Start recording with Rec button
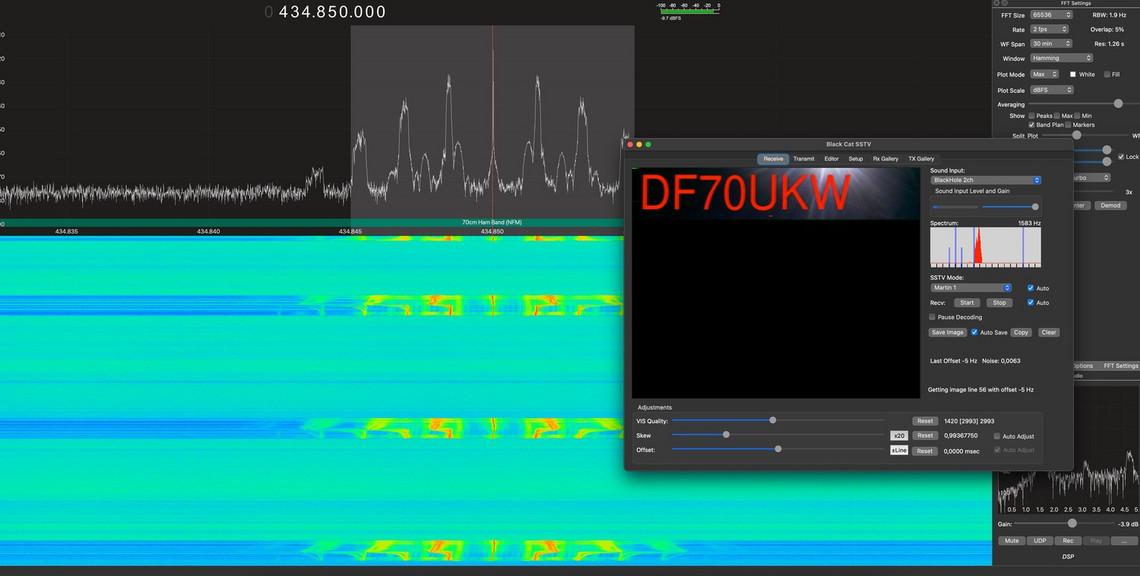Image resolution: width=1140 pixels, height=576 pixels. coord(1068,540)
